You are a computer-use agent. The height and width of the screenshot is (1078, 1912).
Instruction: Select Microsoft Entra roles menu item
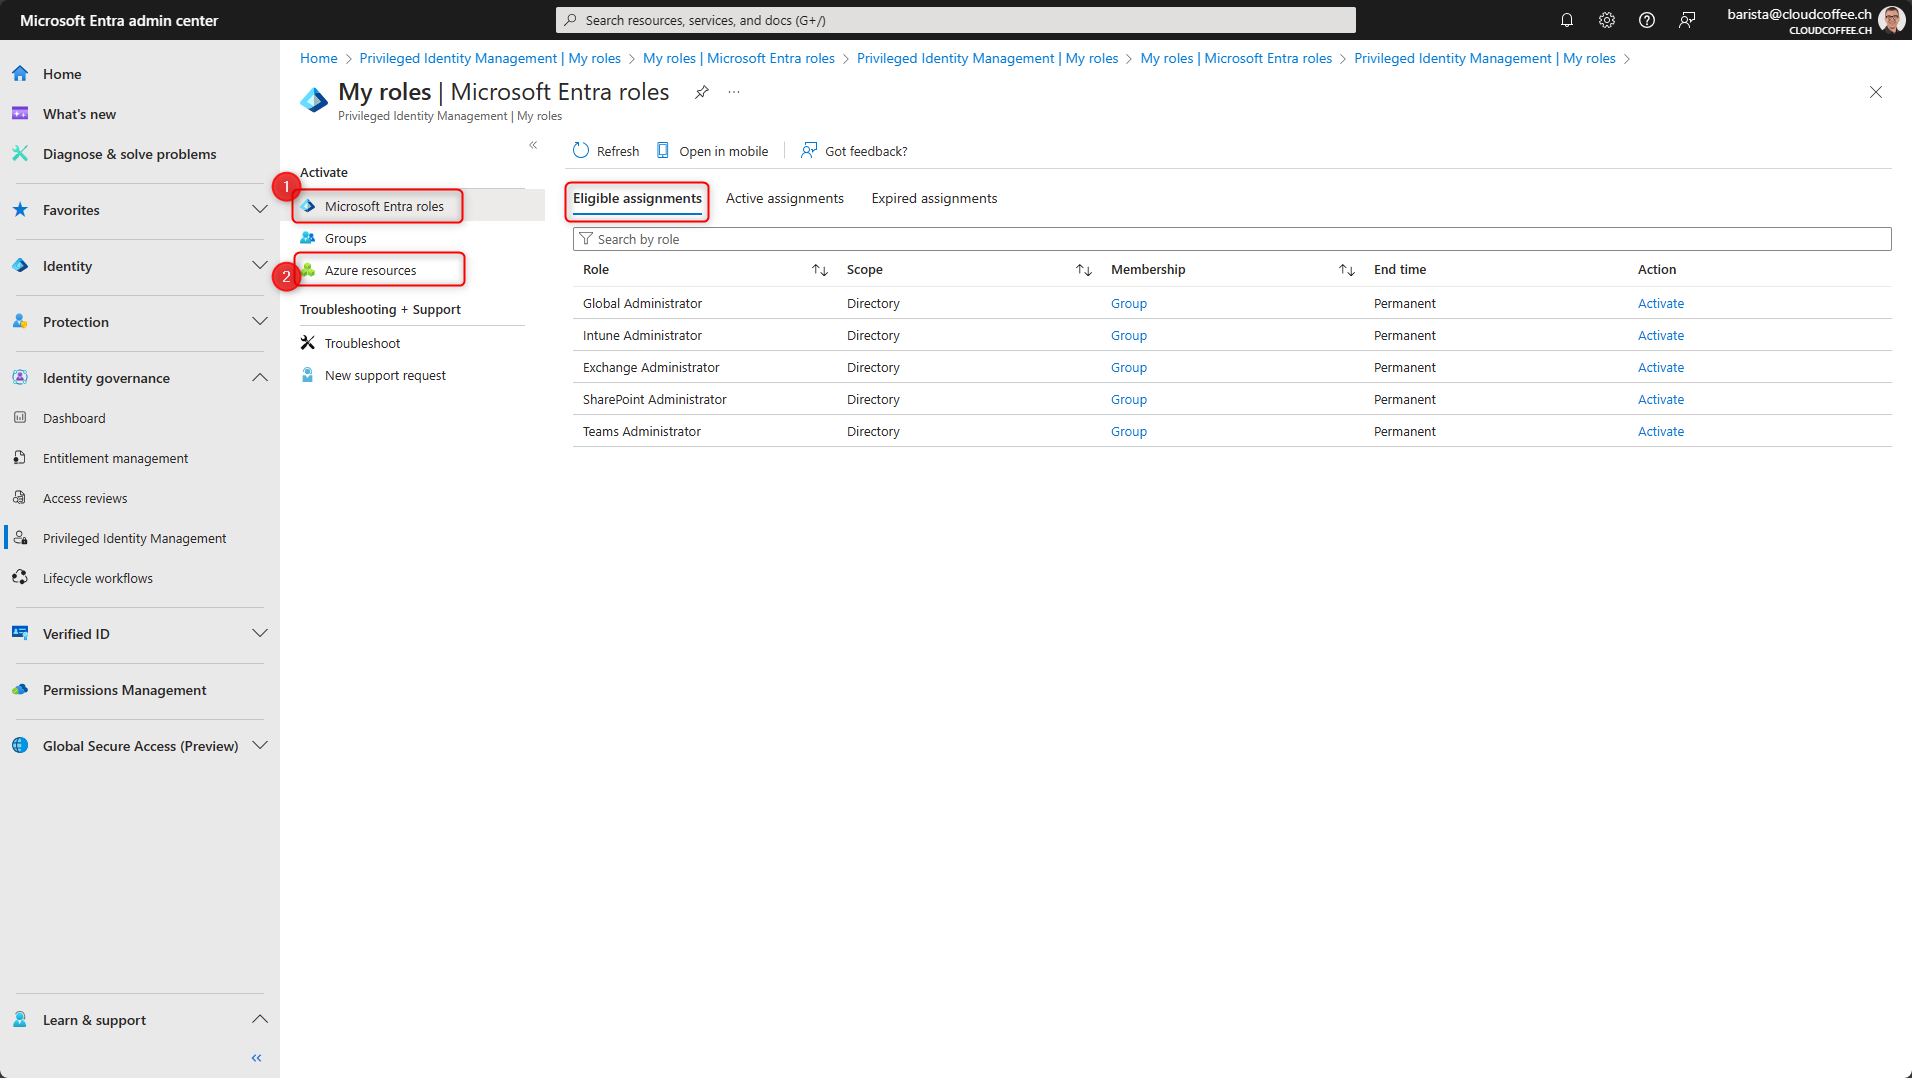(384, 206)
